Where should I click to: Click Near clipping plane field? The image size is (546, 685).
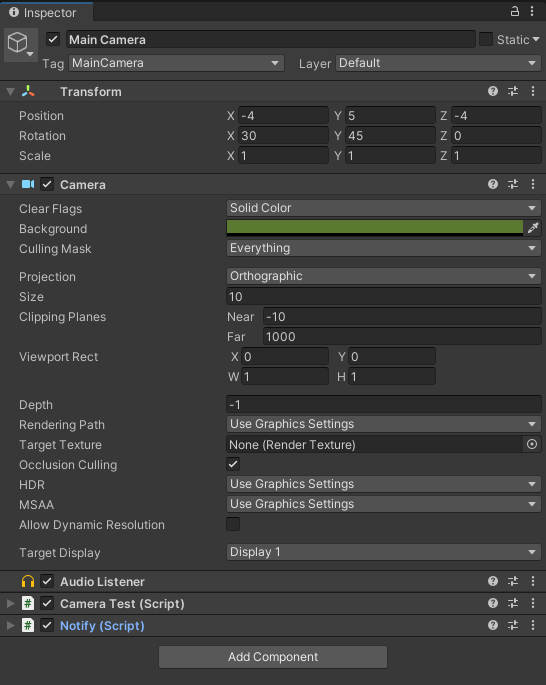(x=402, y=317)
